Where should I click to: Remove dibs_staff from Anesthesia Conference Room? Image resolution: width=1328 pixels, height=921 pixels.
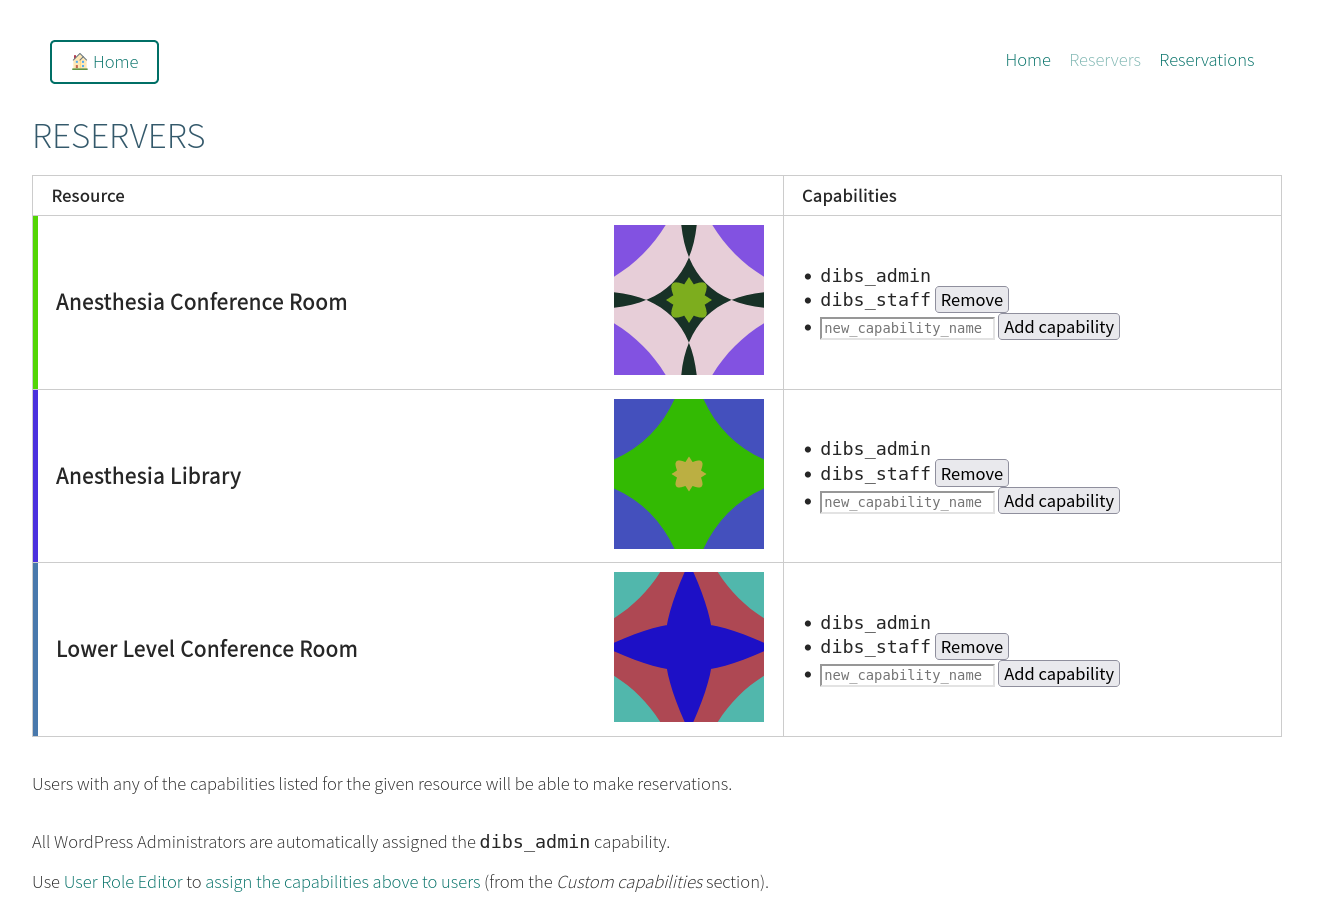(x=972, y=300)
